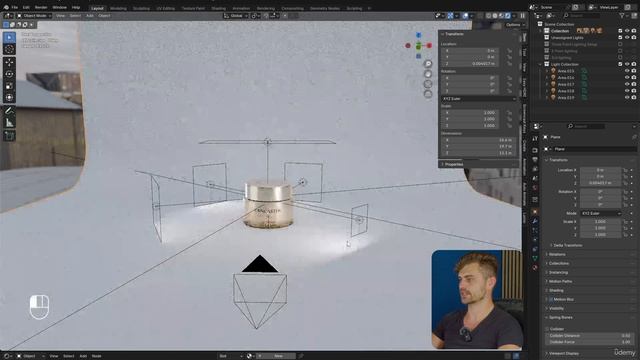Click the Move view (pan) gizmo icon
640x360 pixels.
428,74
